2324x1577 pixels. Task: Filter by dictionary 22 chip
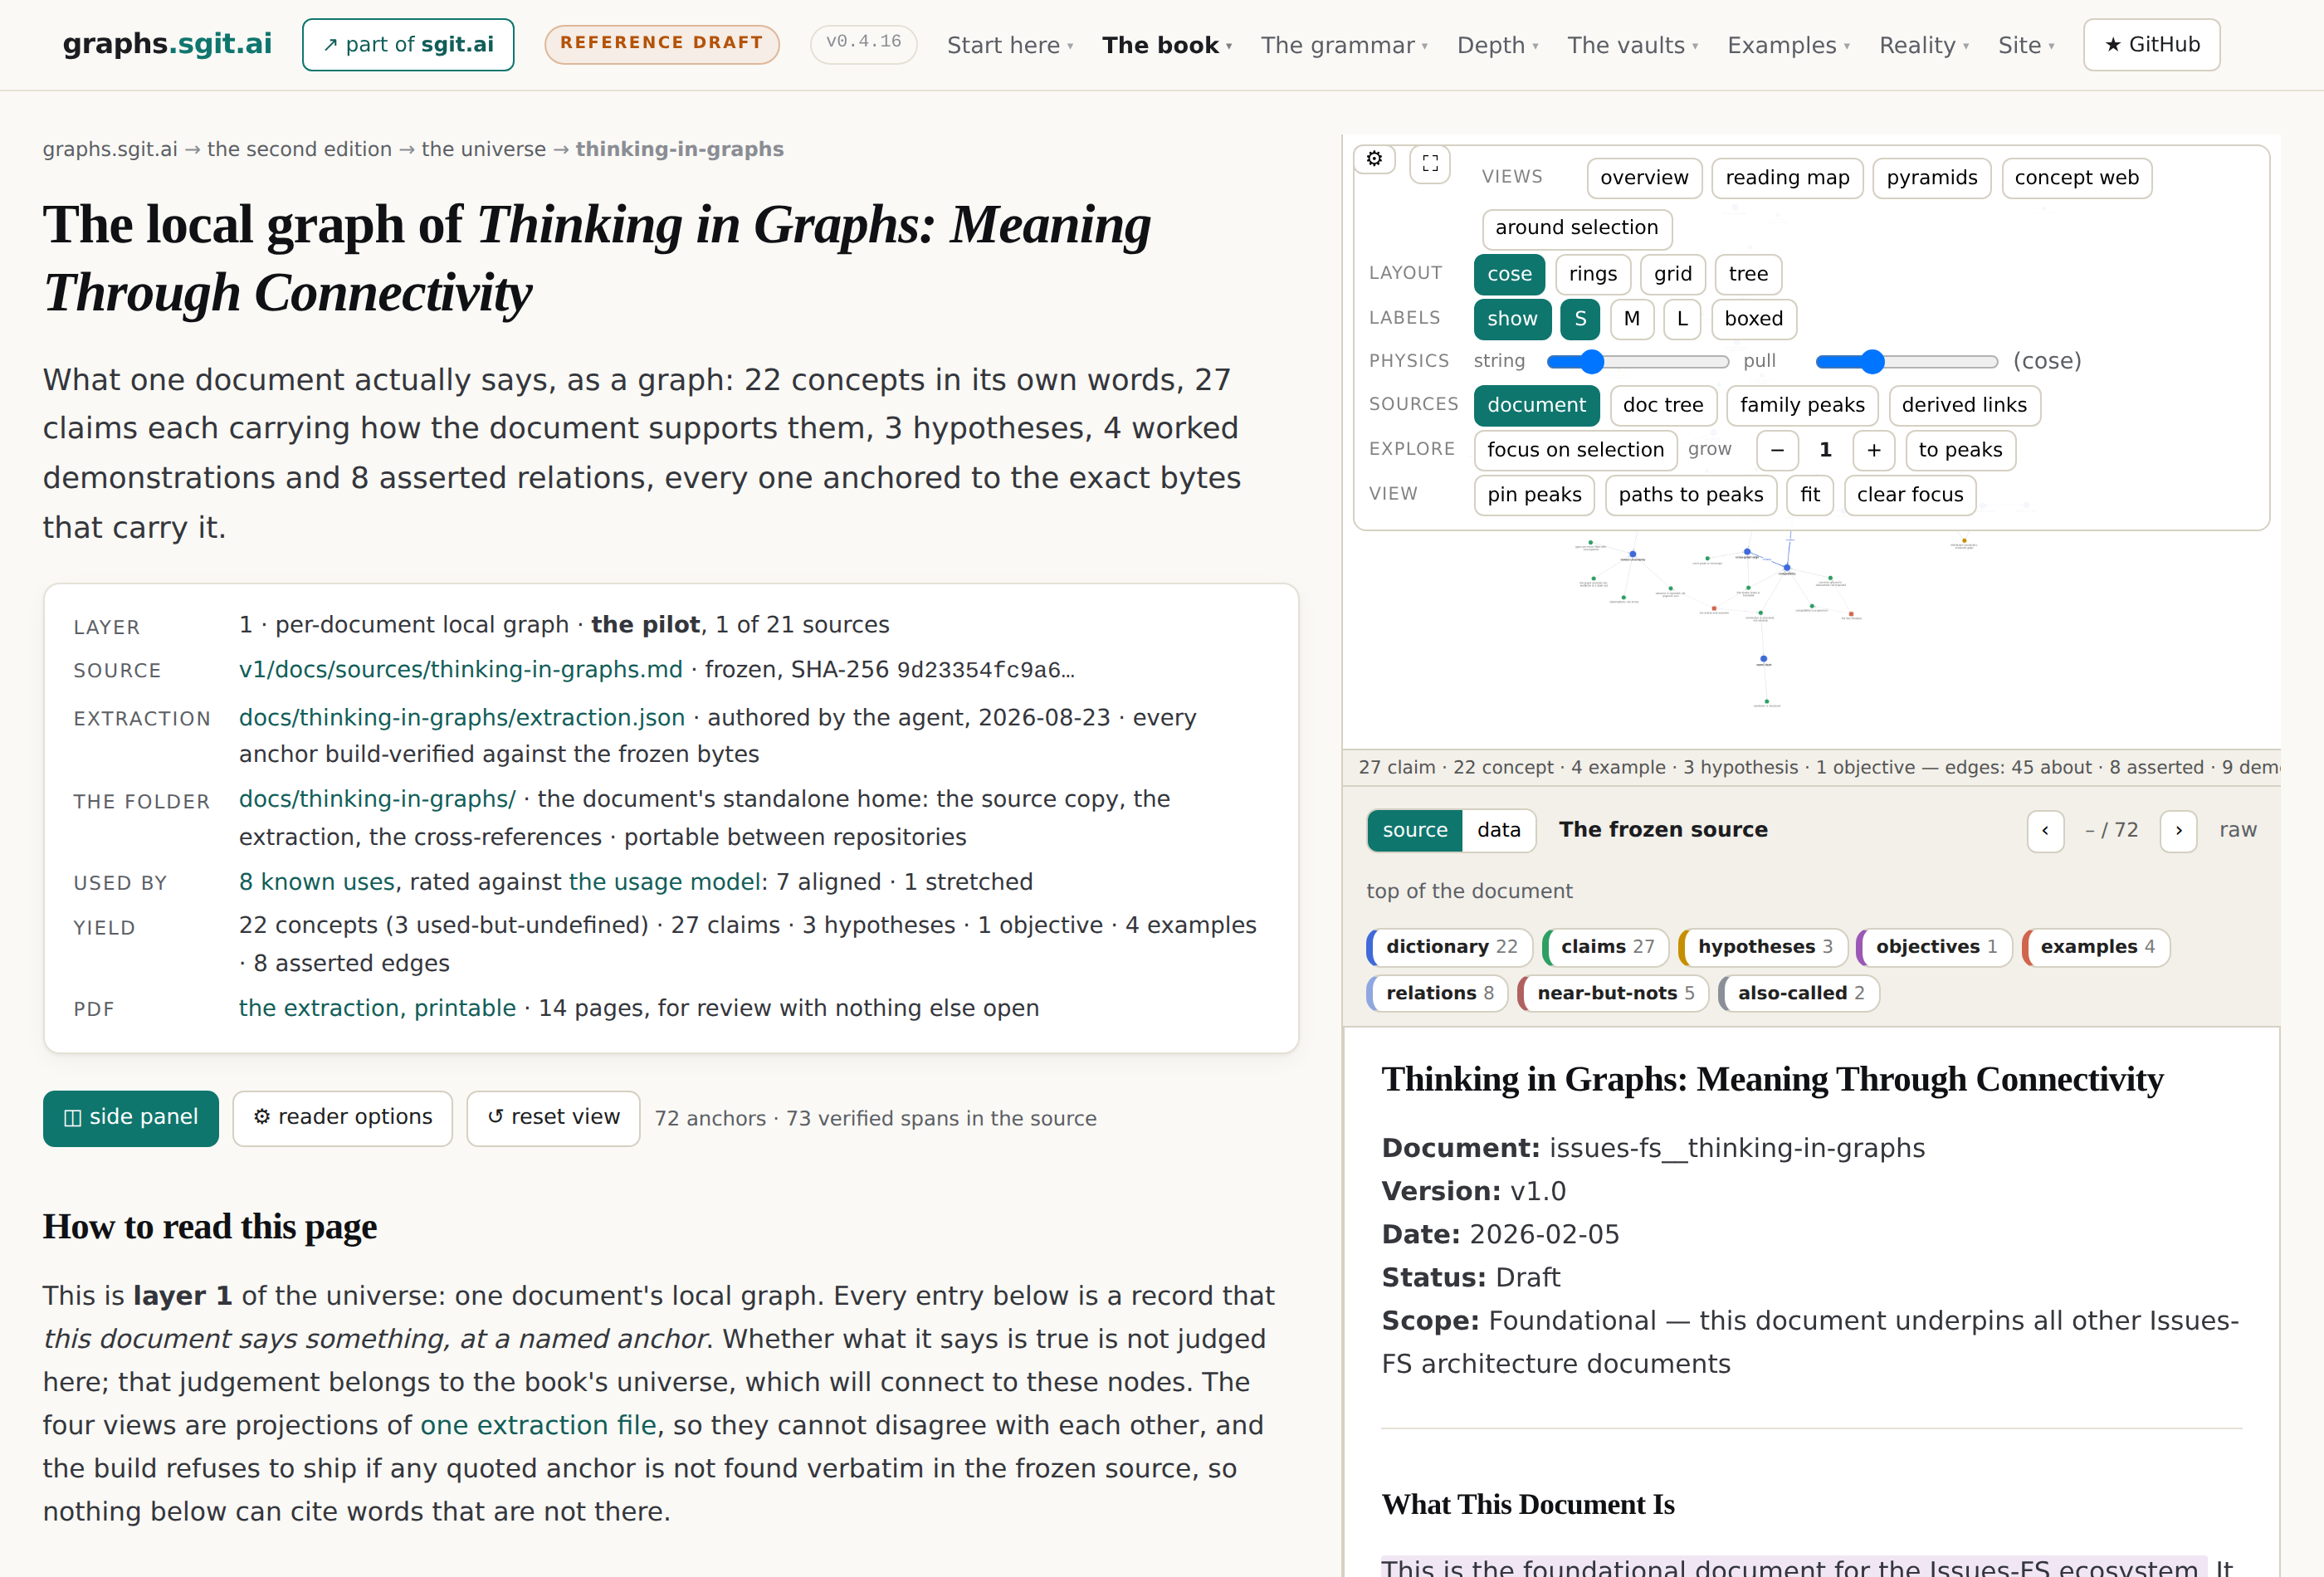point(1449,947)
